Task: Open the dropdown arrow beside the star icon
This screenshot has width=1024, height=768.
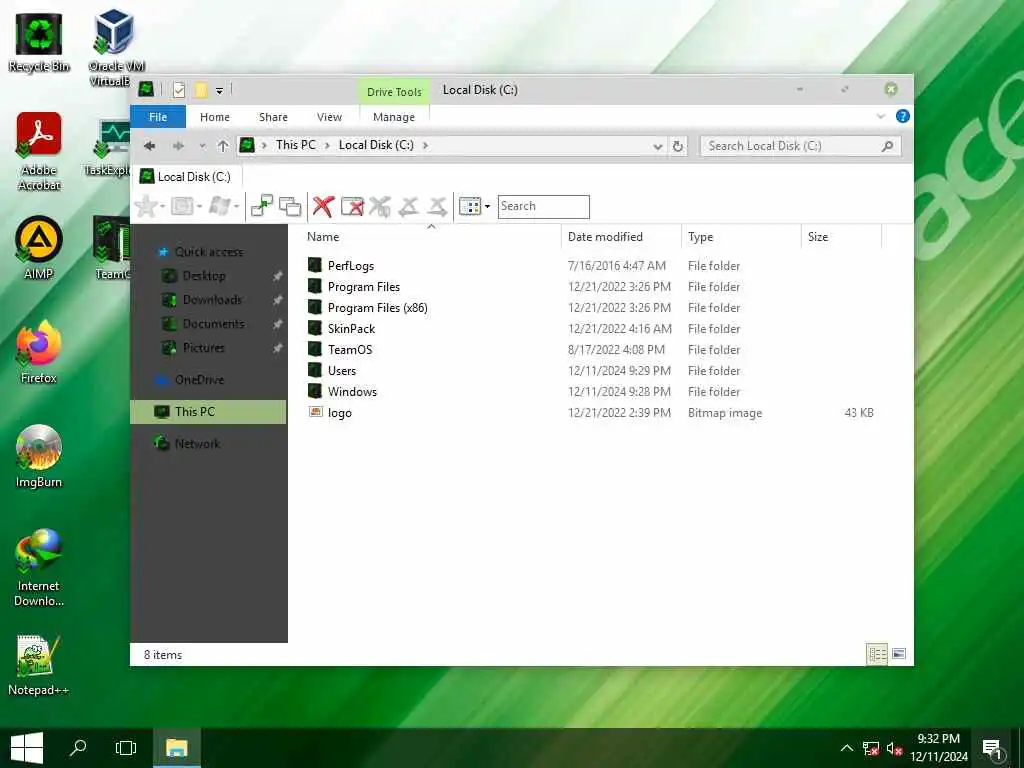Action: pyautogui.click(x=161, y=206)
